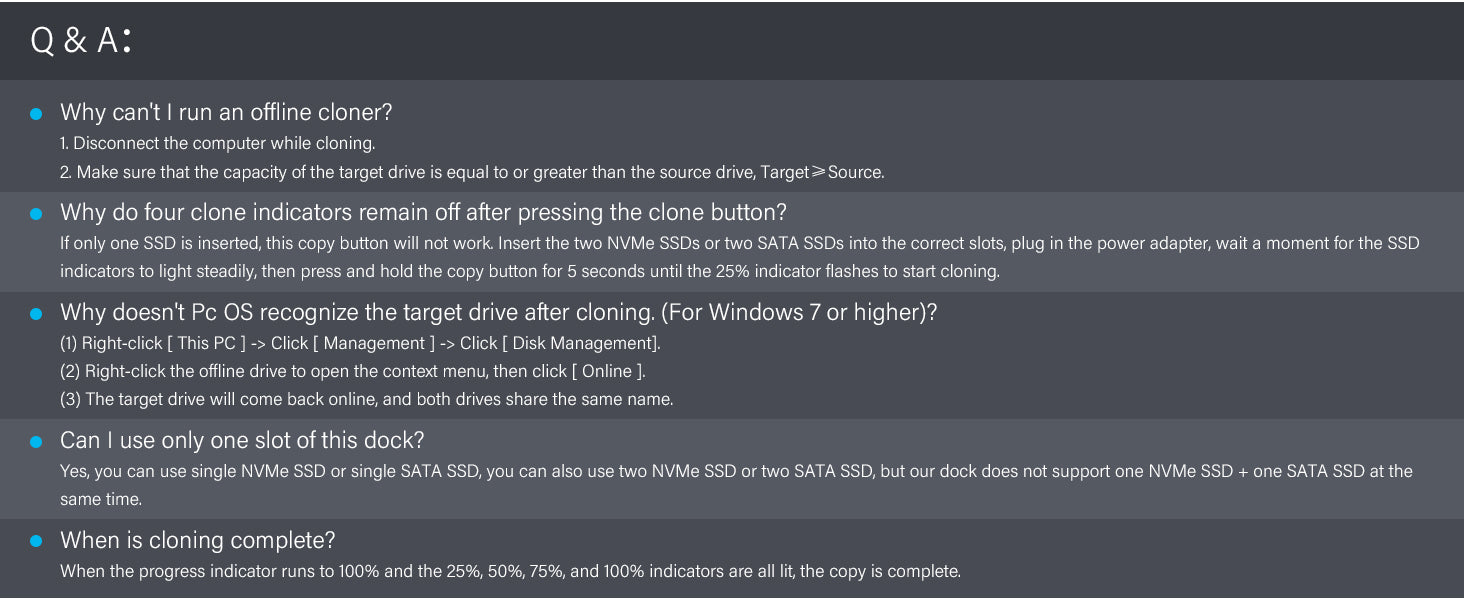Viewport: 1464px width, 600px height.
Task: Click the line 'The target drive will come back online'
Action: (366, 399)
